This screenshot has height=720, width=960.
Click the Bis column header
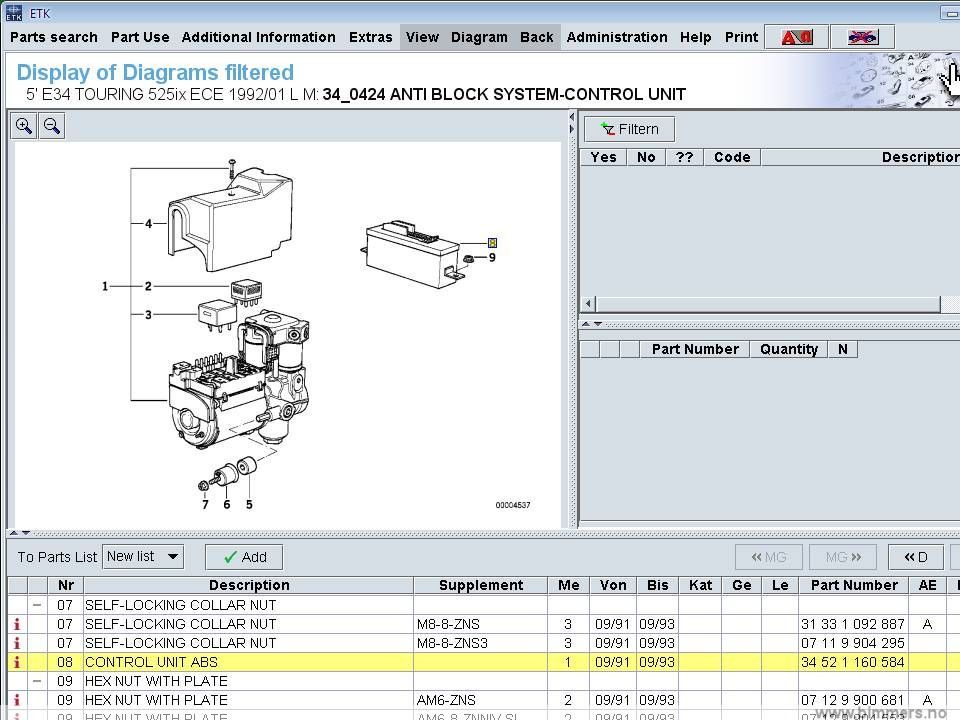point(658,585)
